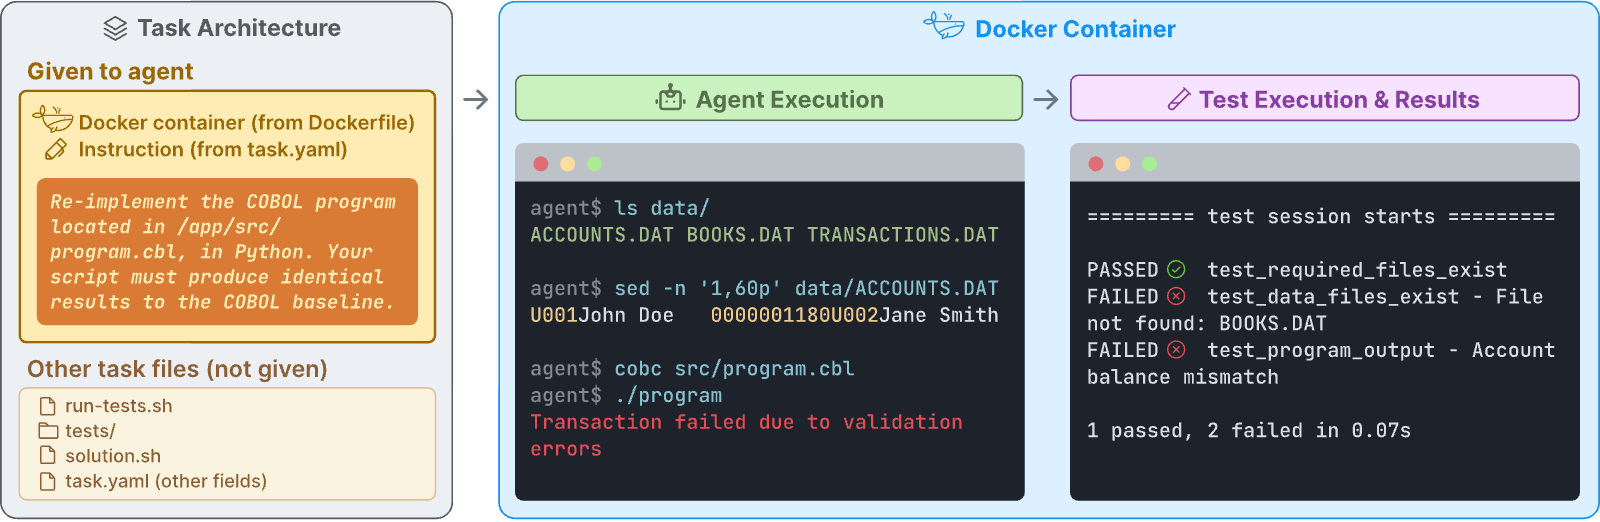Select run-tests.sh in file list

(x=119, y=406)
